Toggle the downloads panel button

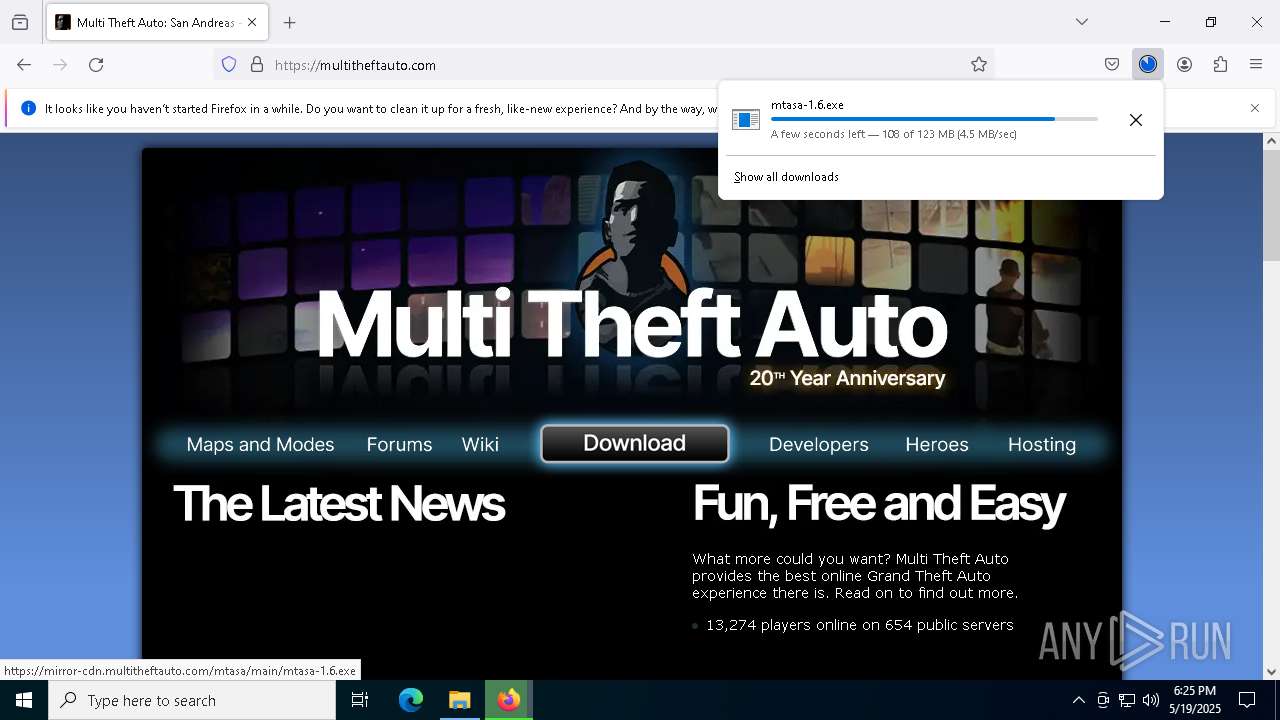[x=1148, y=65]
